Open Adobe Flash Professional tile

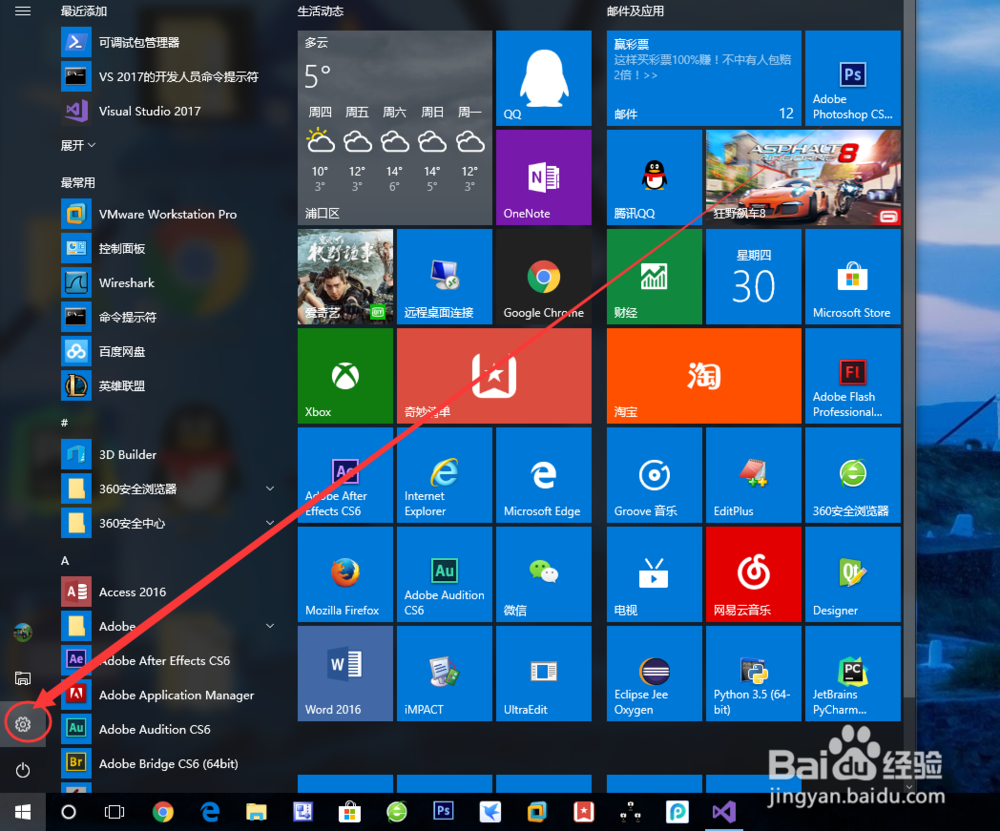853,376
